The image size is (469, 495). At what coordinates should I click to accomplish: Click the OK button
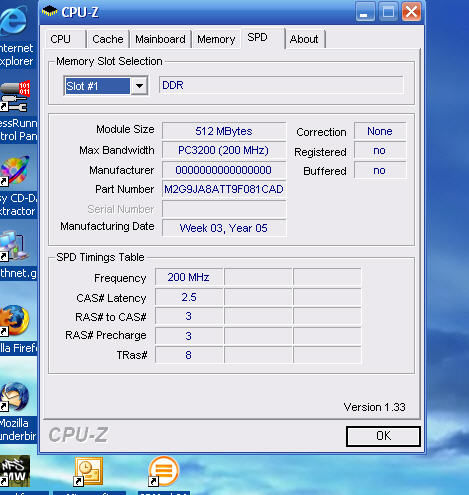[x=383, y=436]
